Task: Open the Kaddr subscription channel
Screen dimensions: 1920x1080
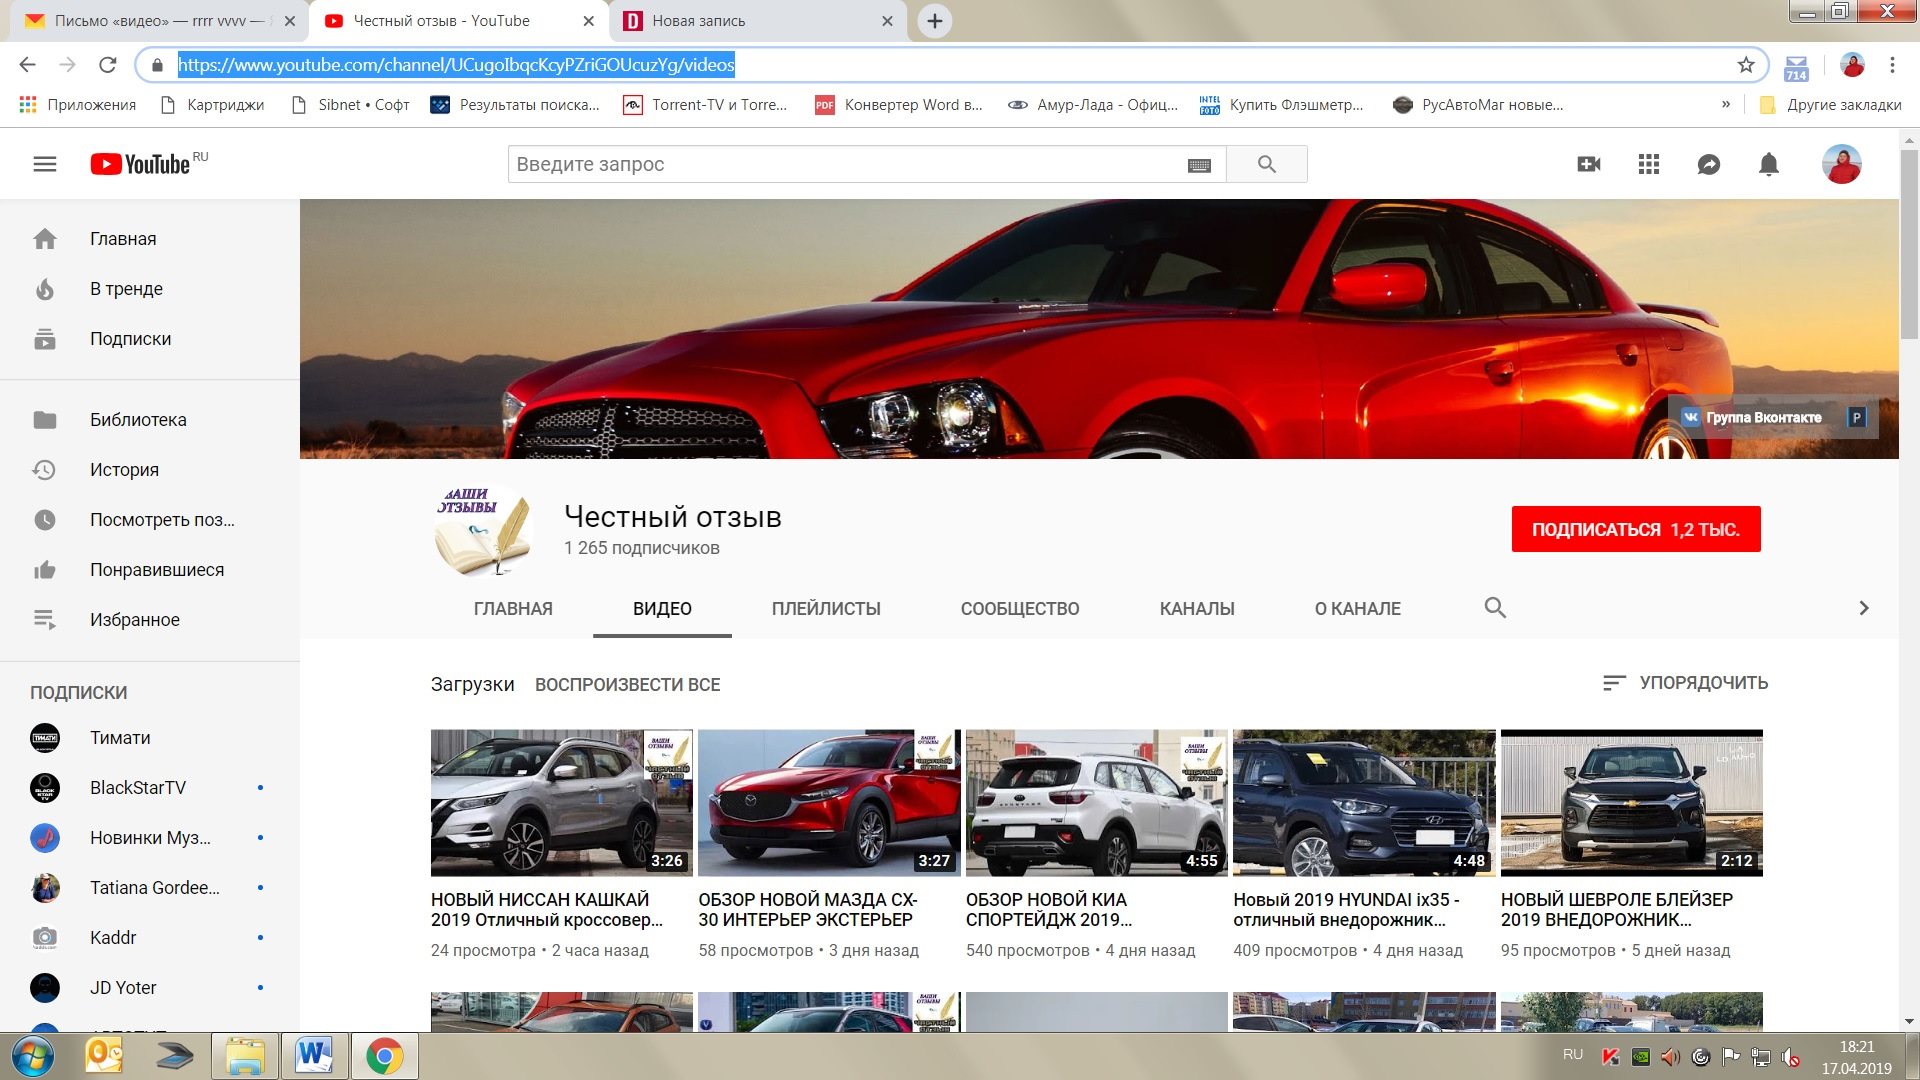Action: click(x=150, y=938)
